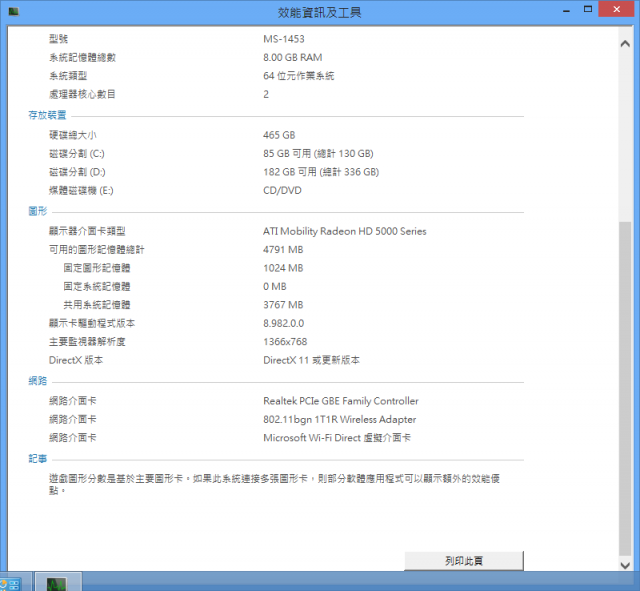Click the 顯示器介面卡類型 label
This screenshot has height=591, width=640.
coord(87,231)
